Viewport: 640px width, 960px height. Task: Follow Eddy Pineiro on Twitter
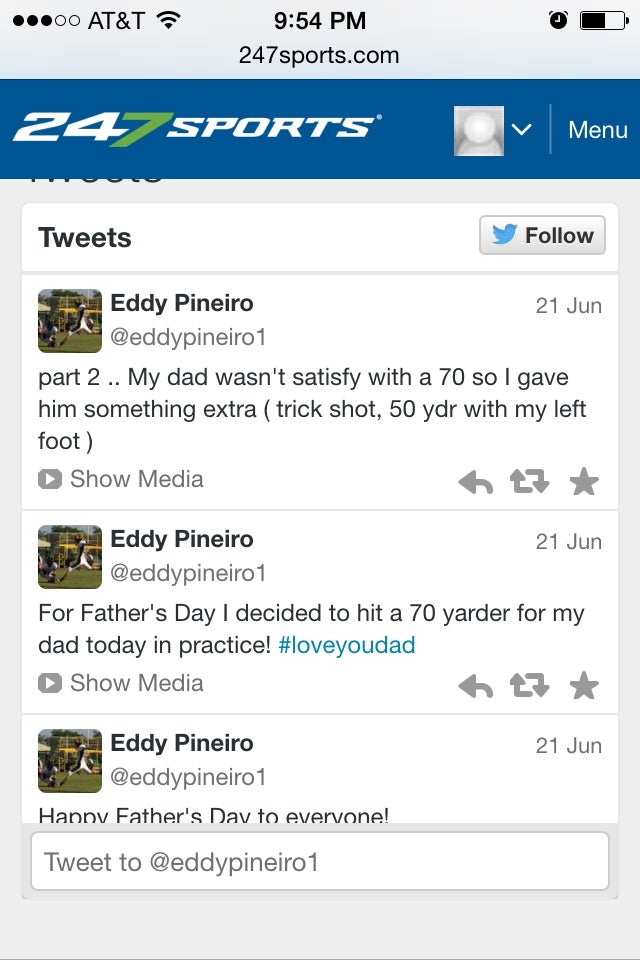pos(542,236)
